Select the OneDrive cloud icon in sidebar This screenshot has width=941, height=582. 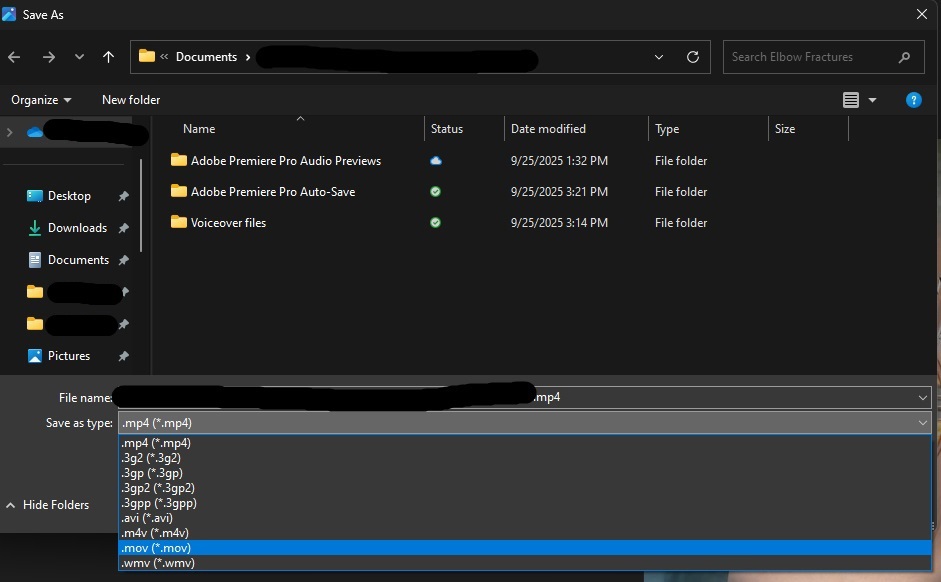pyautogui.click(x=35, y=132)
